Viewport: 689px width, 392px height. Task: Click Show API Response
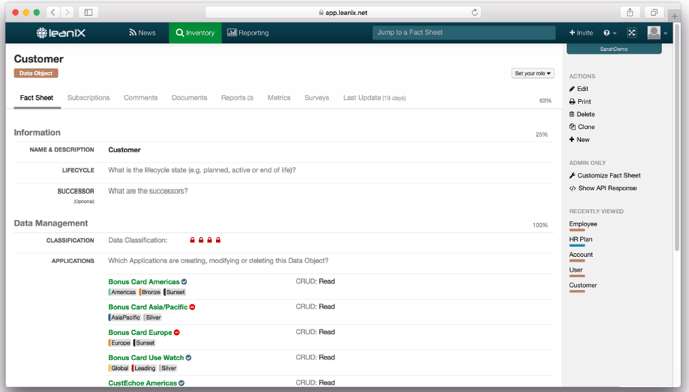pos(603,188)
